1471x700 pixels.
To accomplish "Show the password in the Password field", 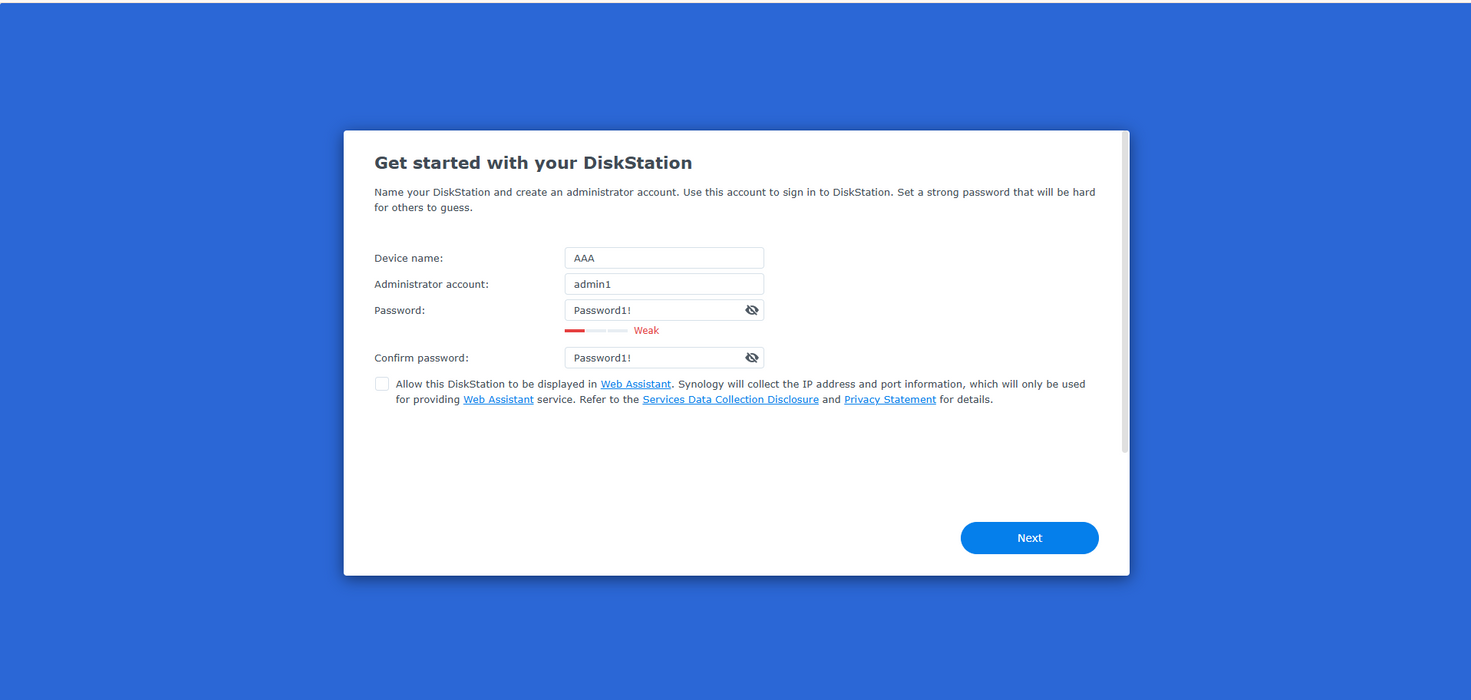I will tap(752, 310).
